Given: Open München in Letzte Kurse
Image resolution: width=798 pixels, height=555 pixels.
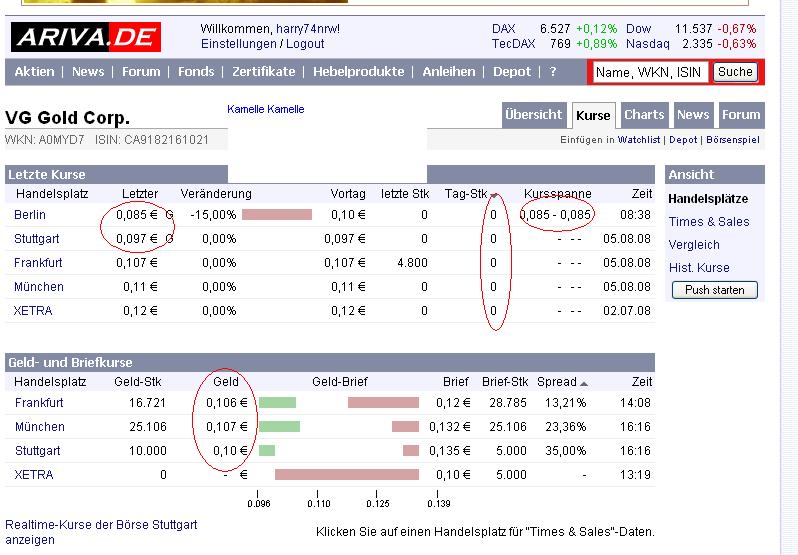Looking at the screenshot, I should tap(39, 286).
